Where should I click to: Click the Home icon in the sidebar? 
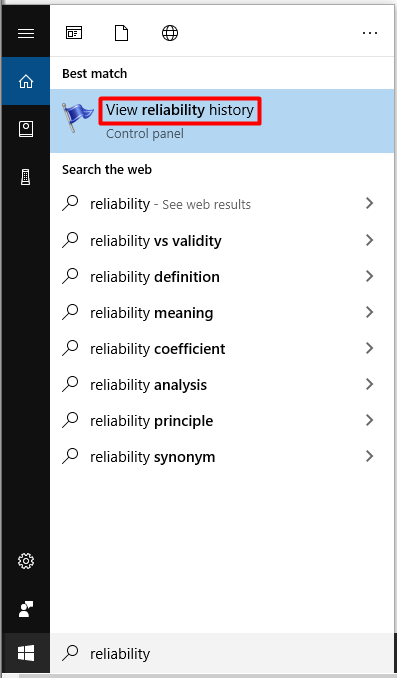[x=26, y=81]
